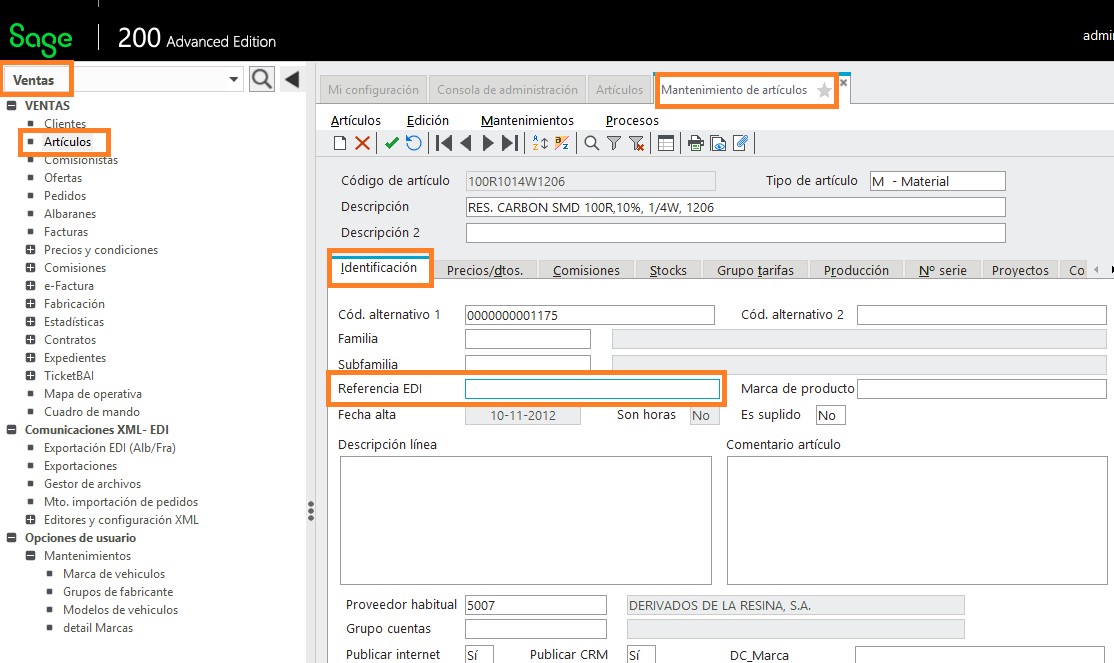
Task: Open the Nº serie tab
Action: coord(943,271)
